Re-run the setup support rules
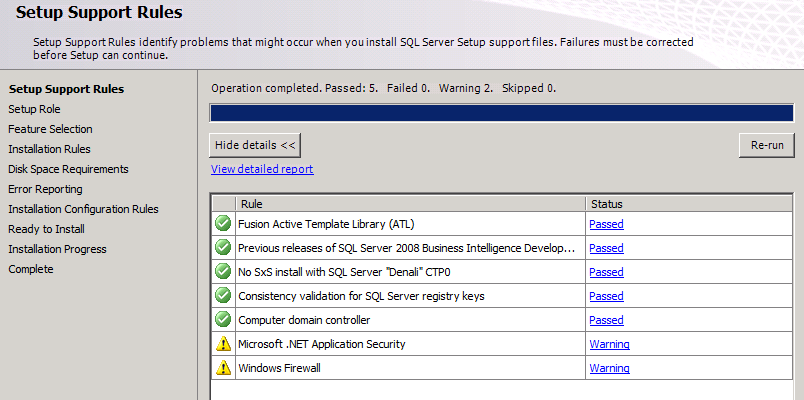The width and height of the screenshot is (804, 400). (767, 145)
